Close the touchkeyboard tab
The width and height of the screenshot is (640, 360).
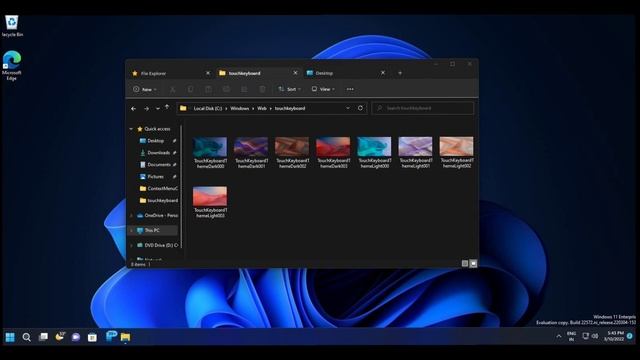[x=296, y=73]
